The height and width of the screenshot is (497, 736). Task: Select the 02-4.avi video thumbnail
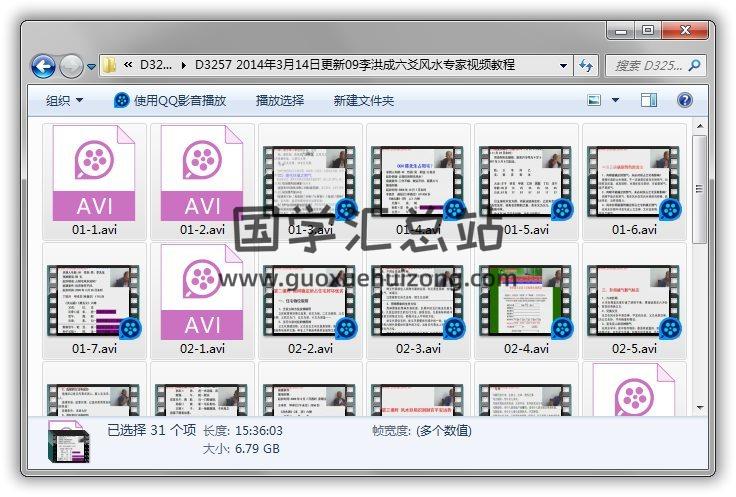(x=526, y=302)
